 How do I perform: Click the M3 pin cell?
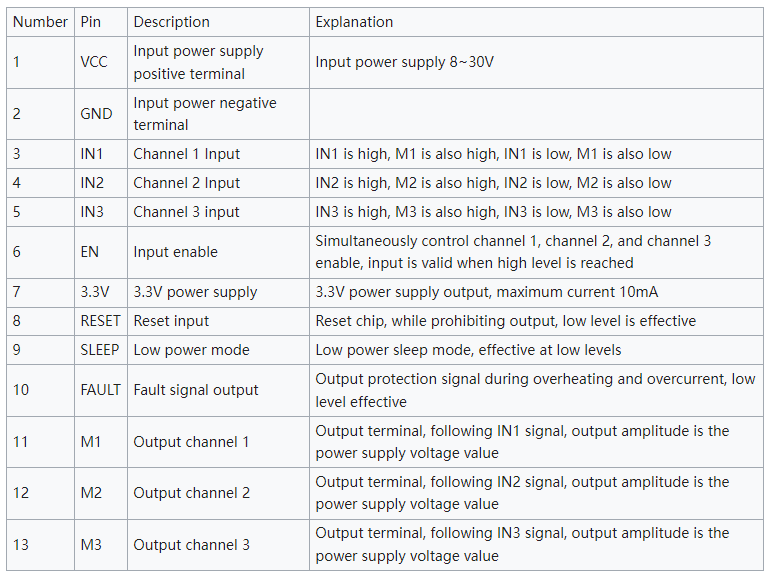coord(101,545)
